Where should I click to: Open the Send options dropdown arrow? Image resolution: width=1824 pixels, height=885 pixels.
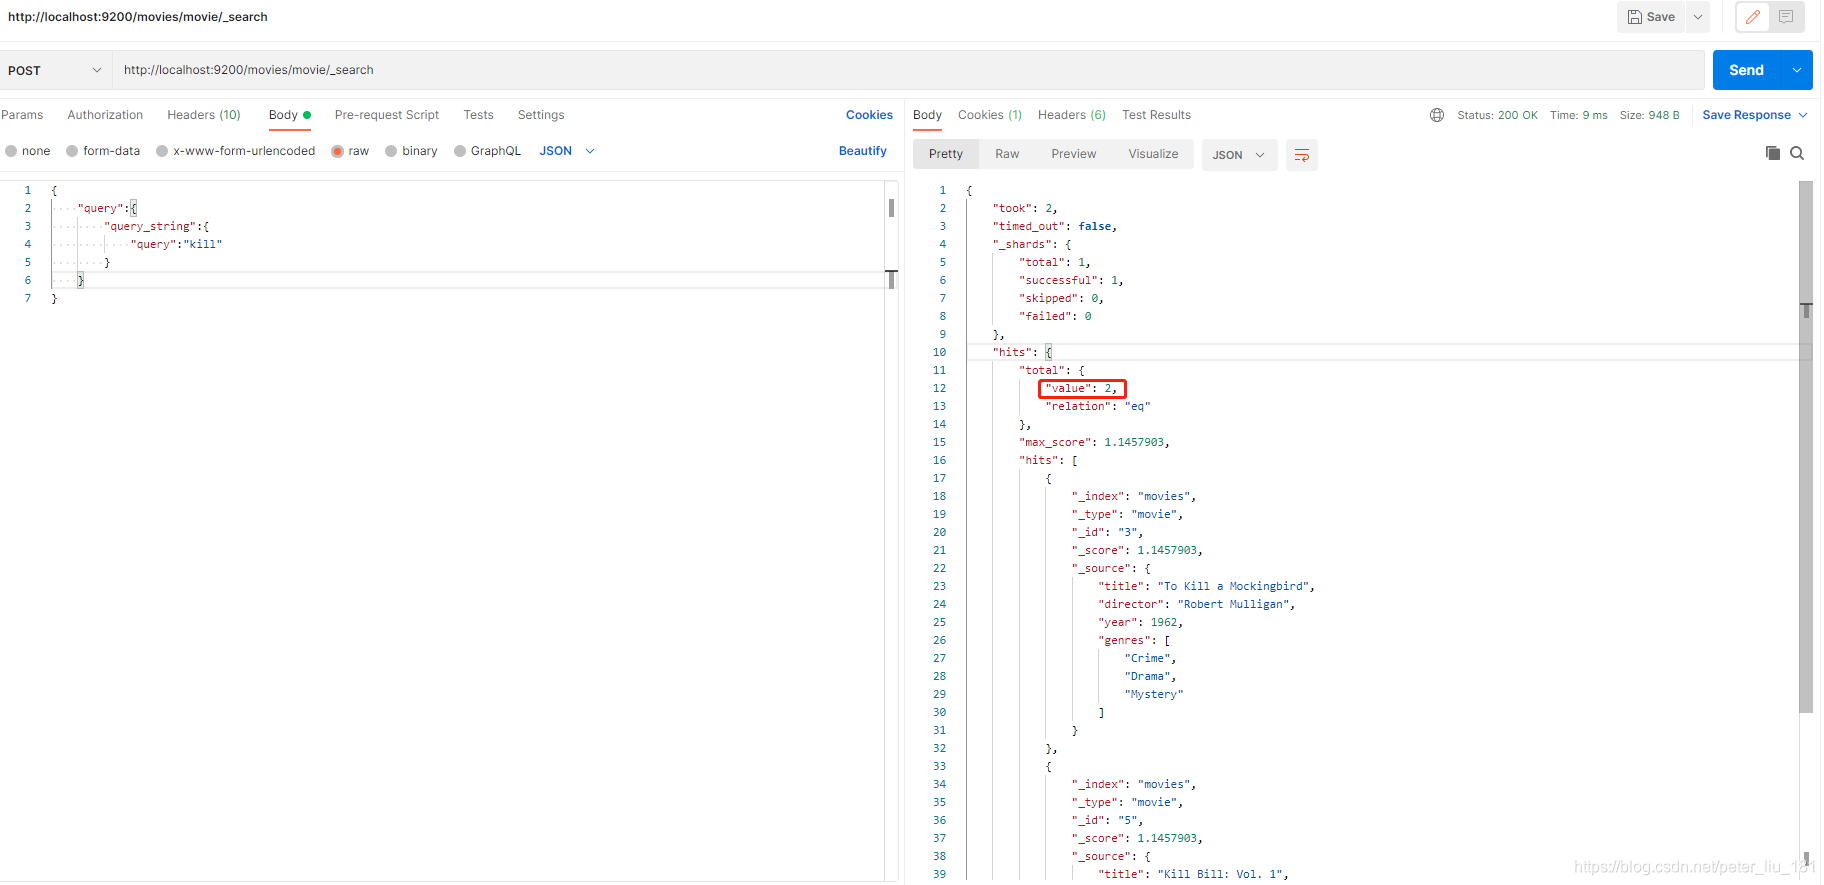[1797, 70]
